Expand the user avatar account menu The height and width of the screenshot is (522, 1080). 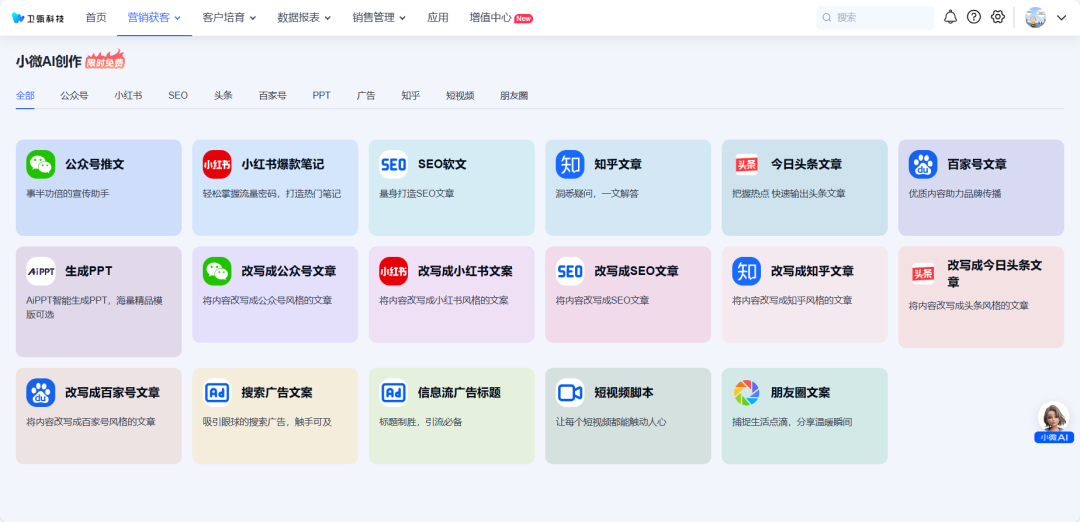(x=1046, y=17)
